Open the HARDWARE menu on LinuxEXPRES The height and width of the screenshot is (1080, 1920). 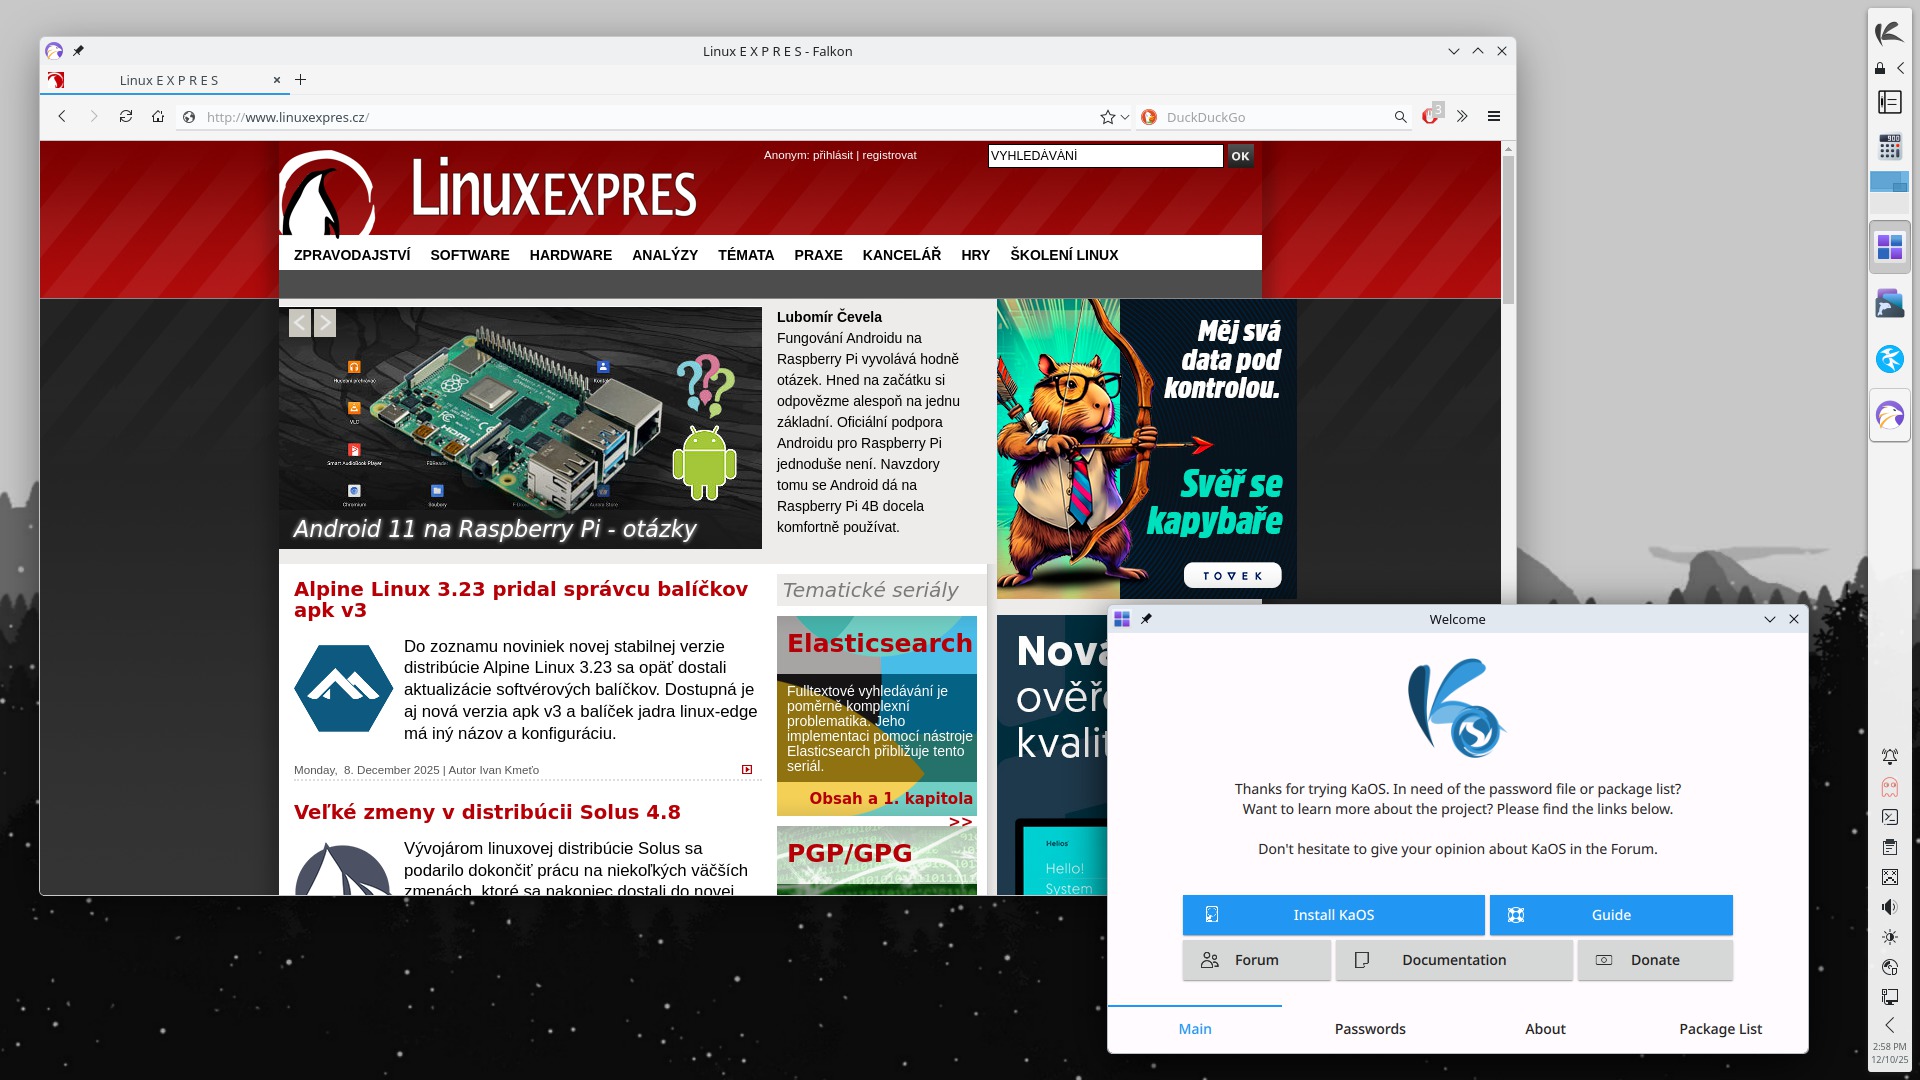[570, 255]
